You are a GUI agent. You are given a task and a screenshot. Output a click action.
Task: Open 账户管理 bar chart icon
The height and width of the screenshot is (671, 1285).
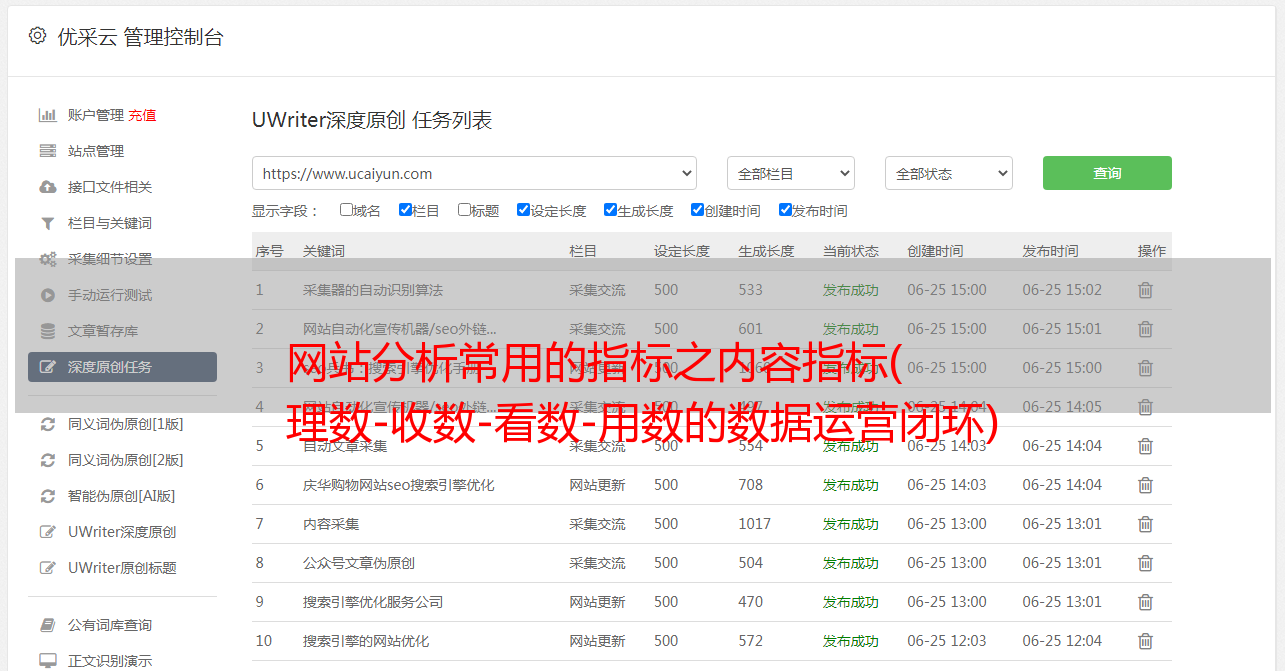pos(47,115)
